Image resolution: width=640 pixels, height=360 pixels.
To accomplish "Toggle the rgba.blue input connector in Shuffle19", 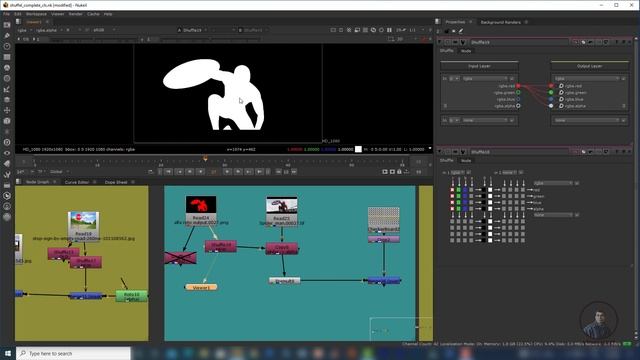I will (x=518, y=99).
